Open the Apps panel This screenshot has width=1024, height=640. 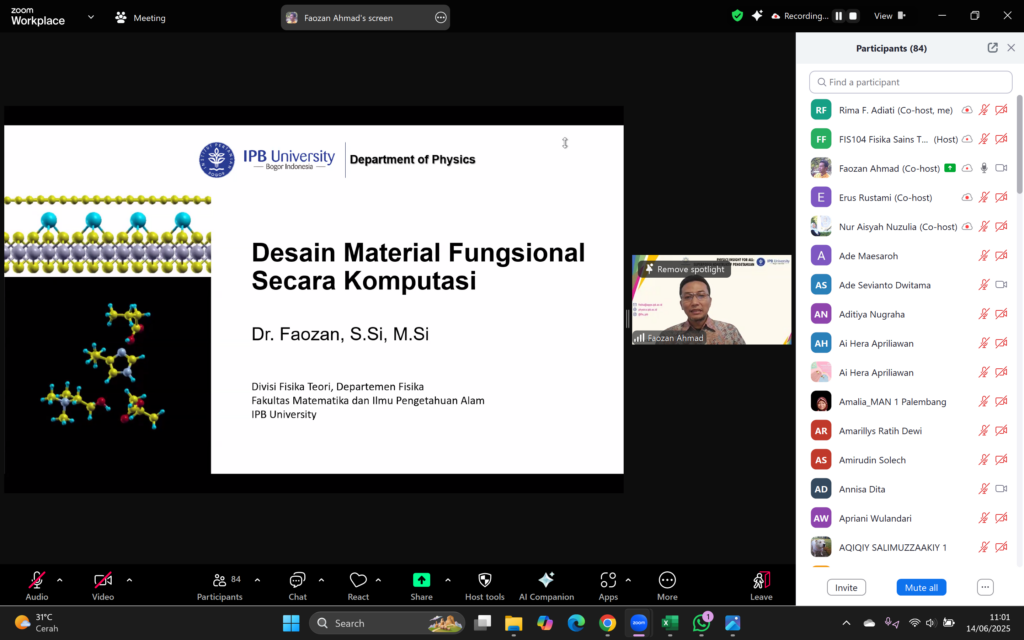(608, 585)
